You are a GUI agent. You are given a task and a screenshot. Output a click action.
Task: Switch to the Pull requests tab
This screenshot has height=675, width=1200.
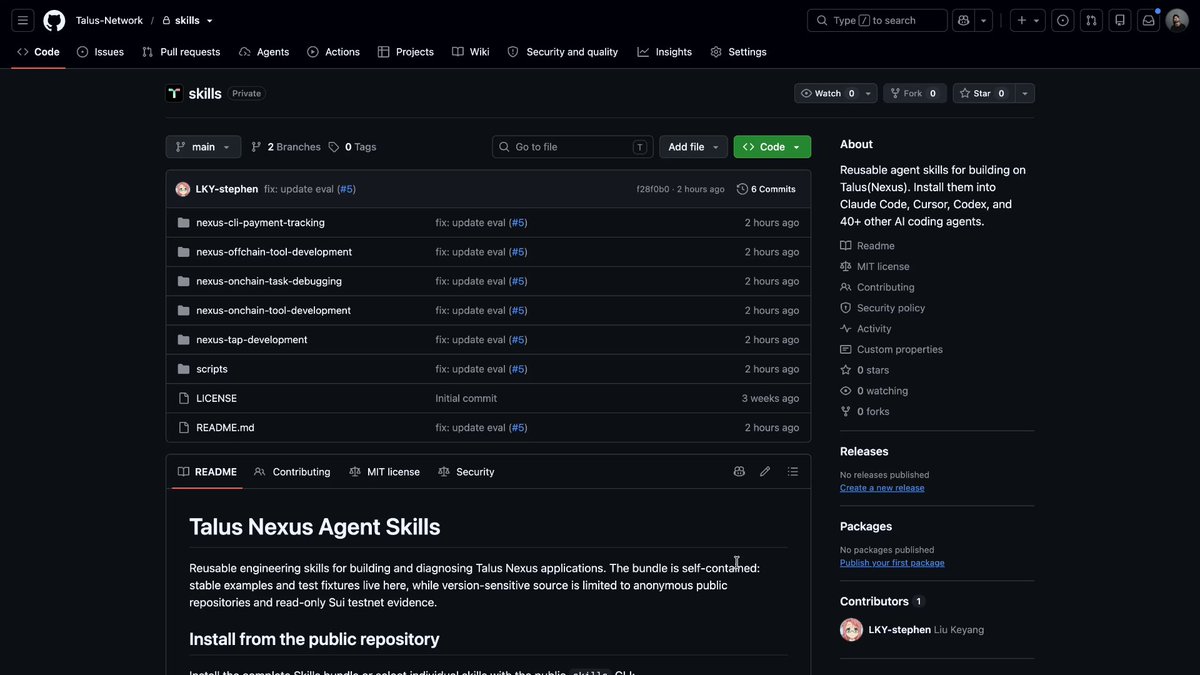(181, 52)
